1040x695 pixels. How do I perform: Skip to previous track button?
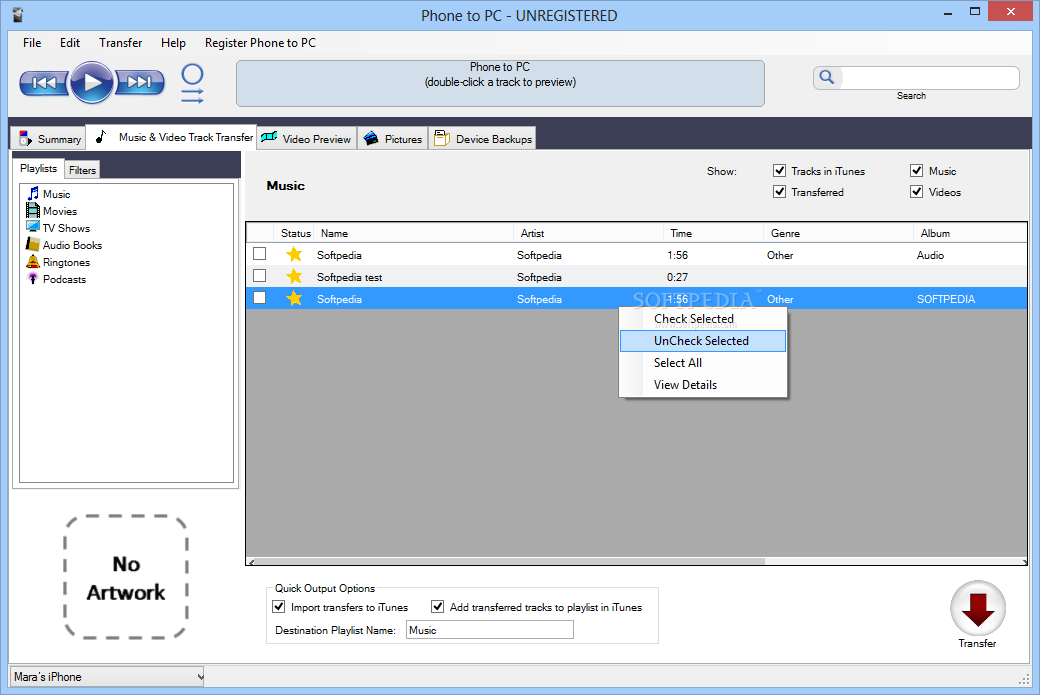tap(44, 83)
